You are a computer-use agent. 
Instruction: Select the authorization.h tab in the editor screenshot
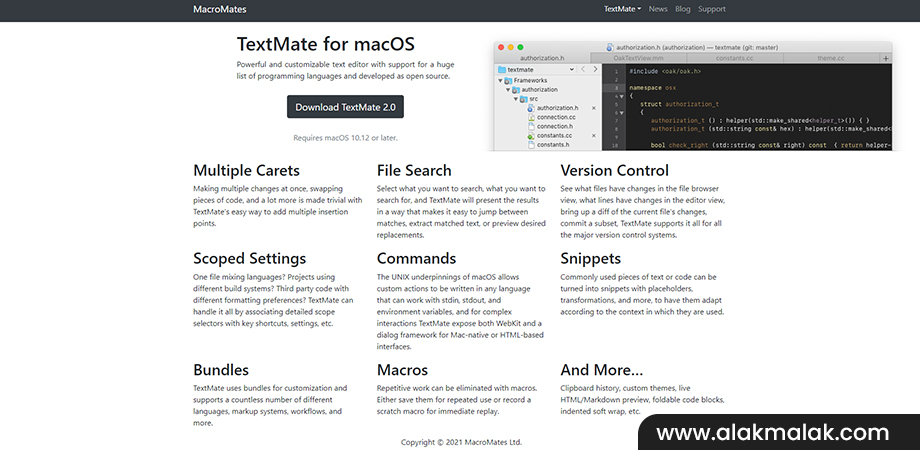click(542, 58)
